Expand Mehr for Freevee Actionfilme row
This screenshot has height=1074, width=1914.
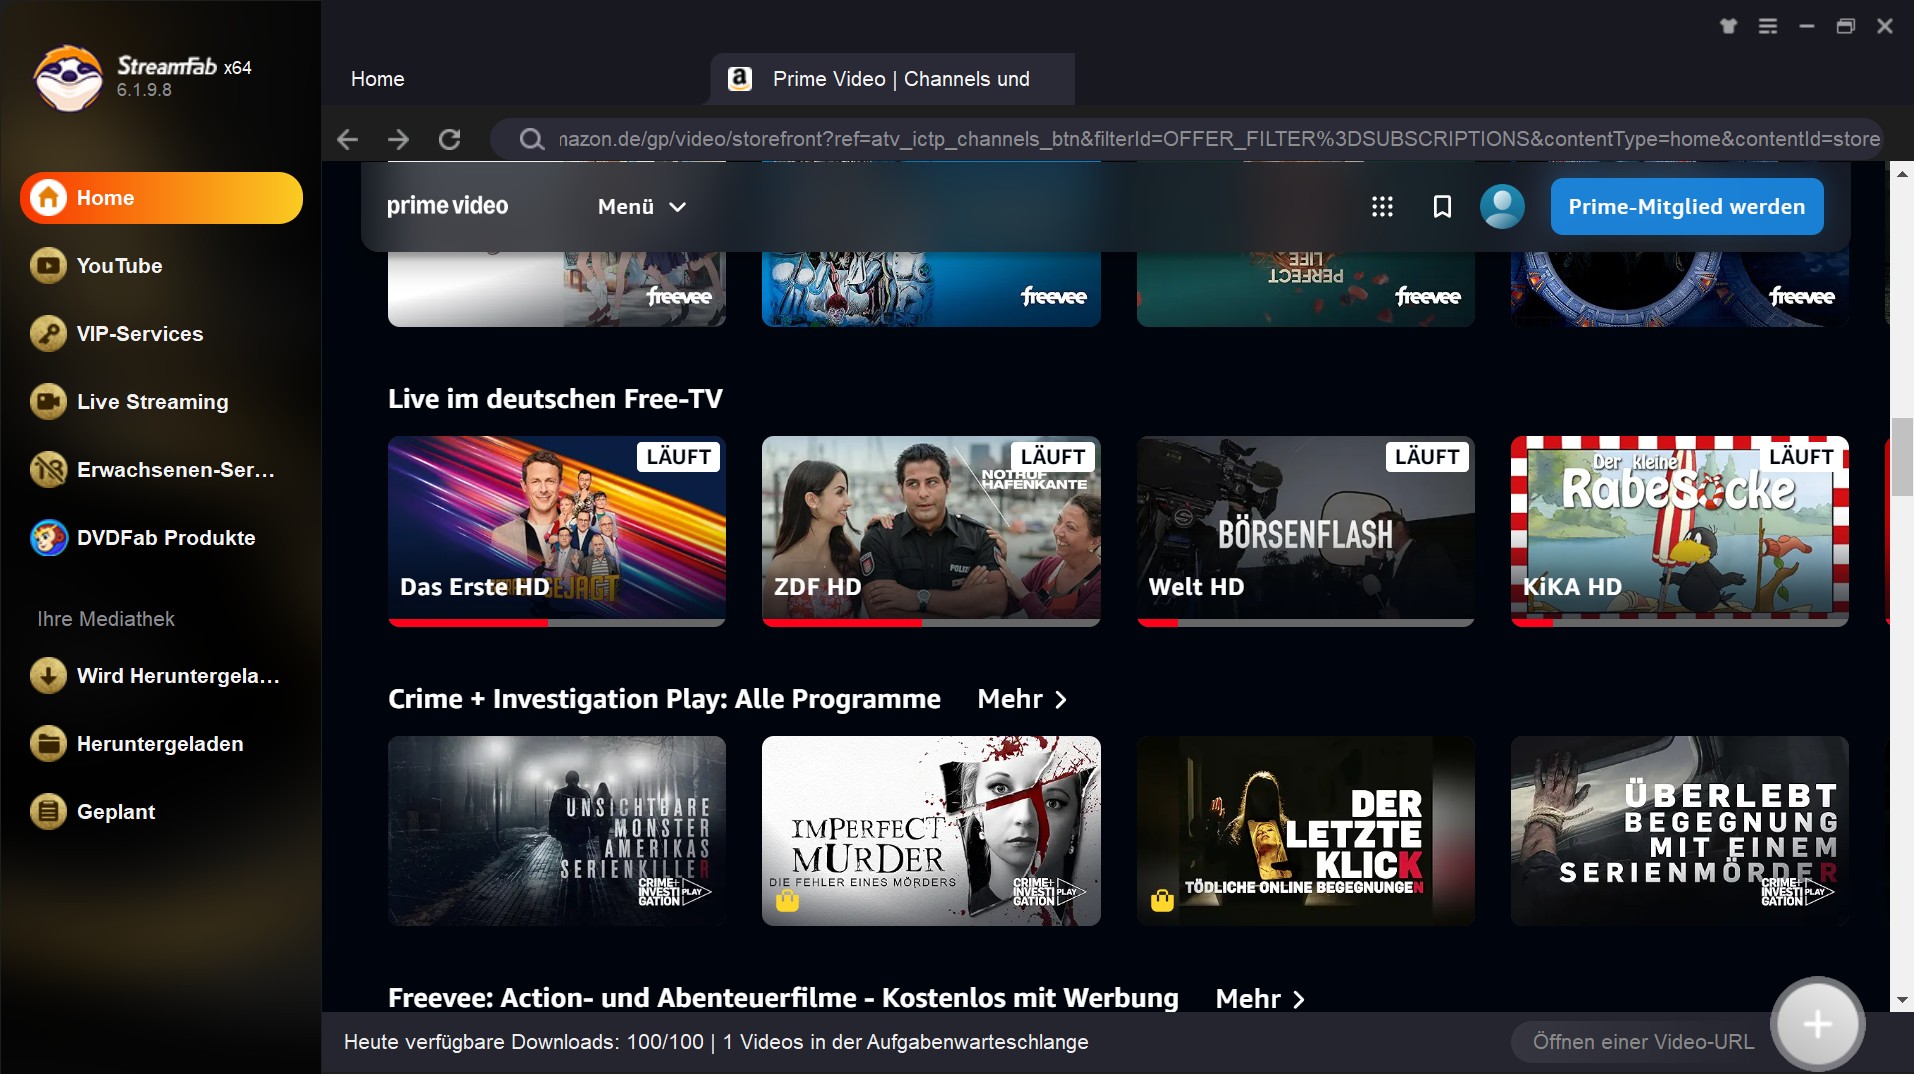click(x=1260, y=998)
